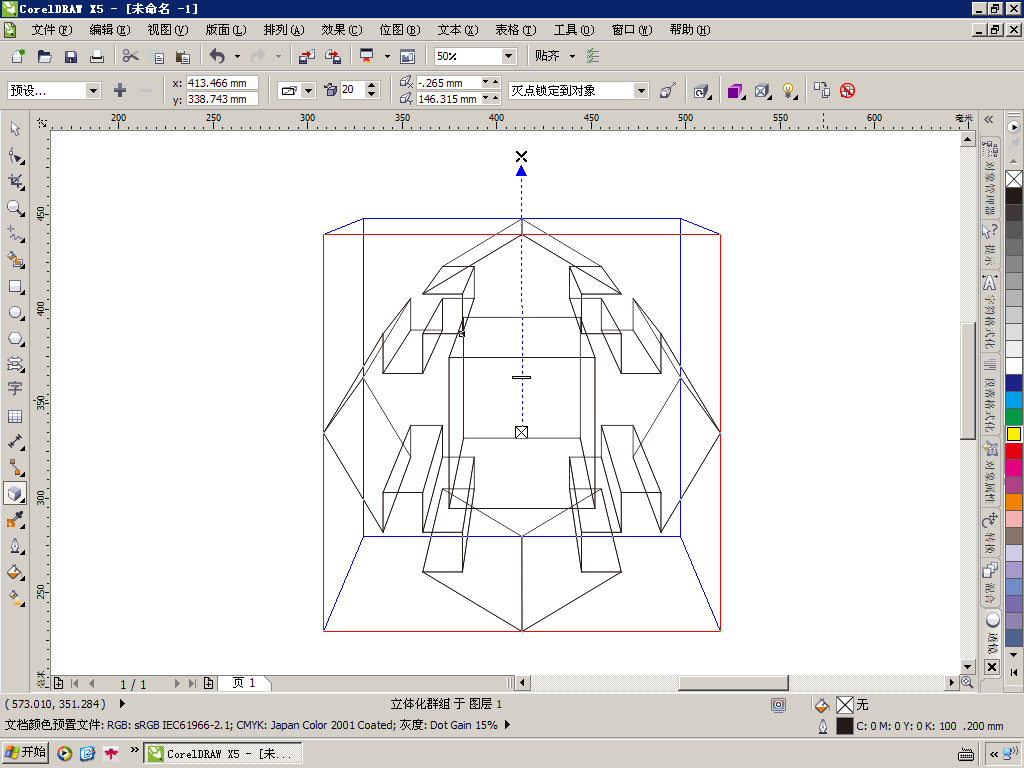Clear the extrusion effect

848,91
